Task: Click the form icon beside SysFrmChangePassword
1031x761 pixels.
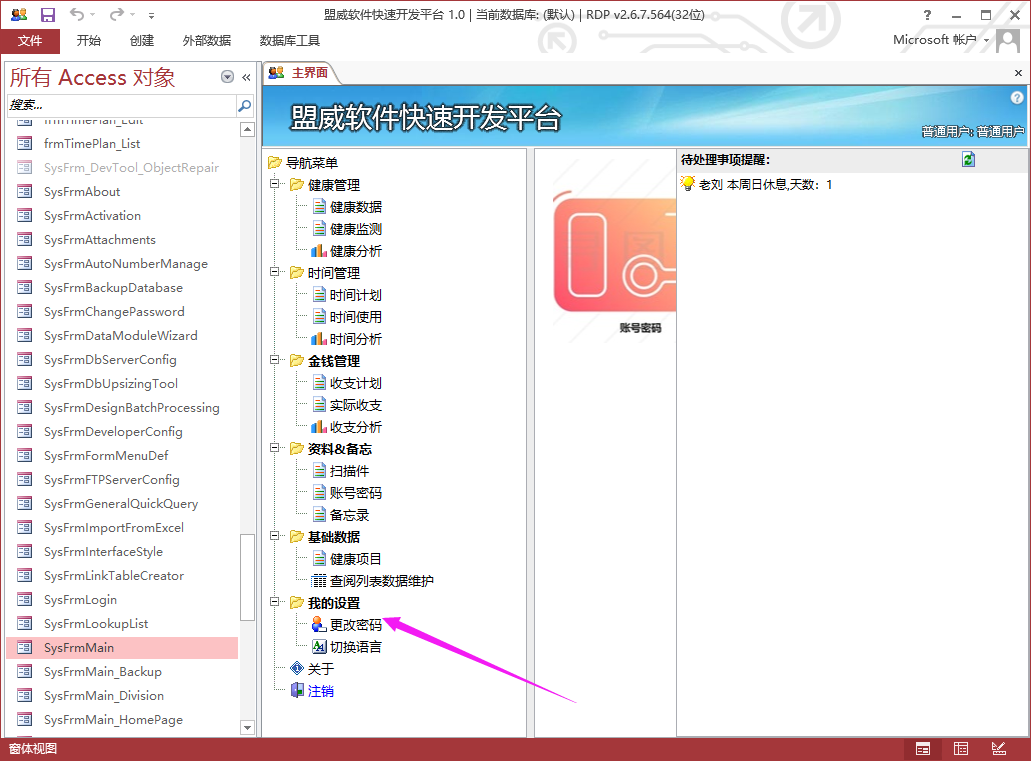Action: click(24, 312)
